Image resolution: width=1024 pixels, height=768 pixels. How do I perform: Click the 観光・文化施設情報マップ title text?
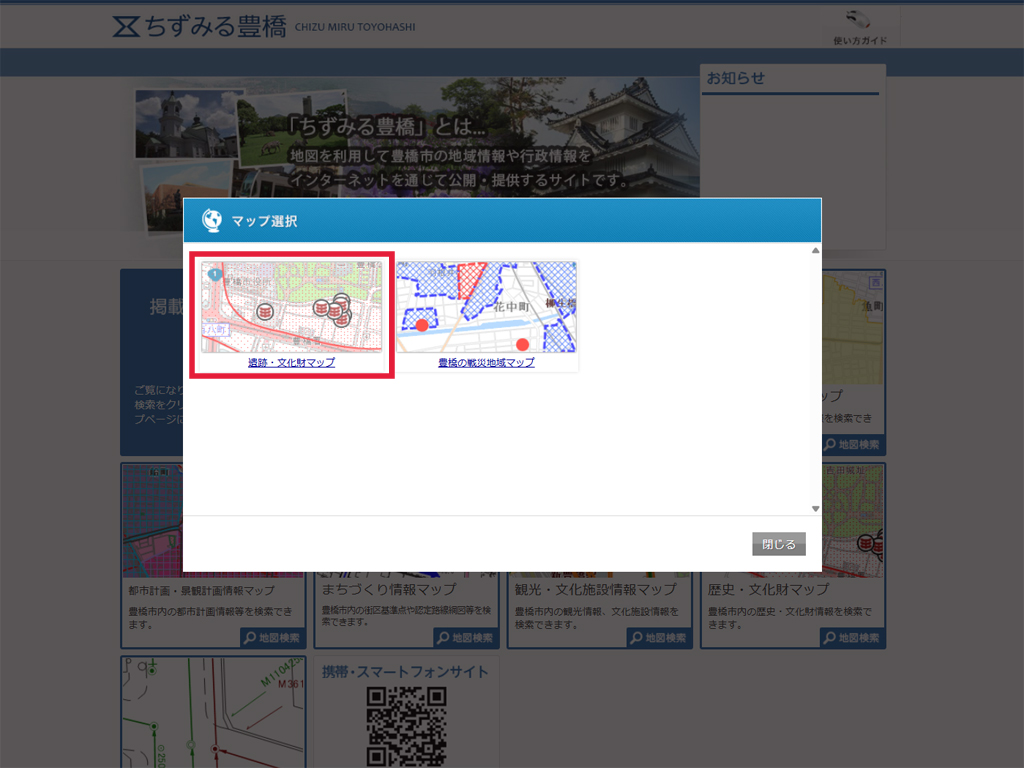point(596,590)
